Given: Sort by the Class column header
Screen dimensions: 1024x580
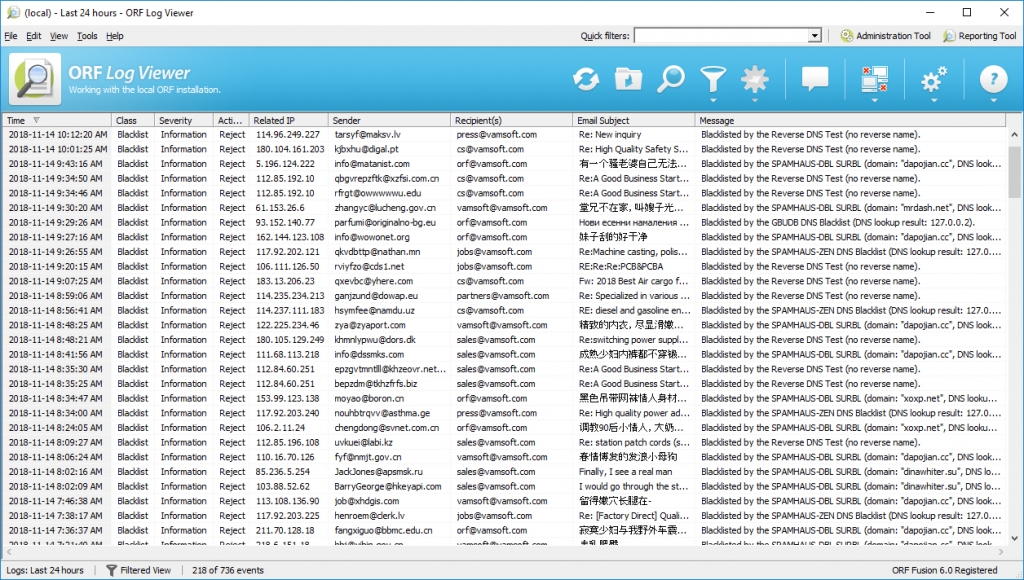Looking at the screenshot, I should (133, 120).
